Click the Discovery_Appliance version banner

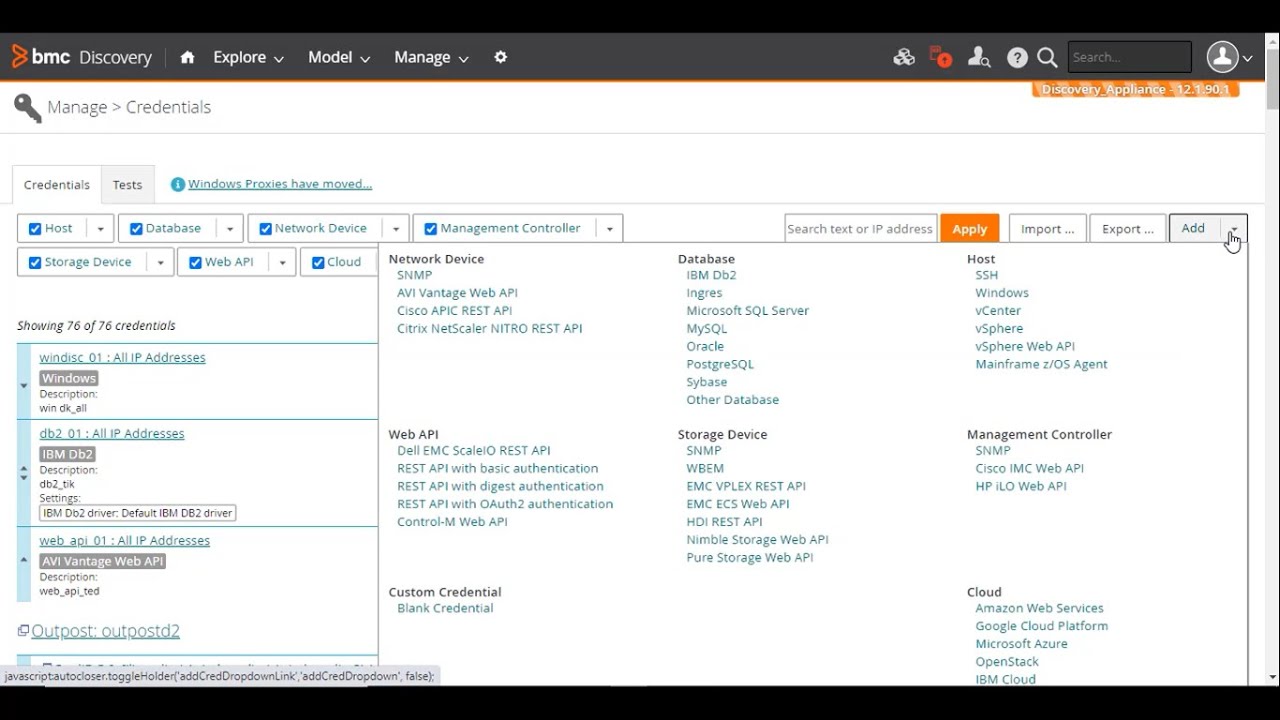[1136, 90]
